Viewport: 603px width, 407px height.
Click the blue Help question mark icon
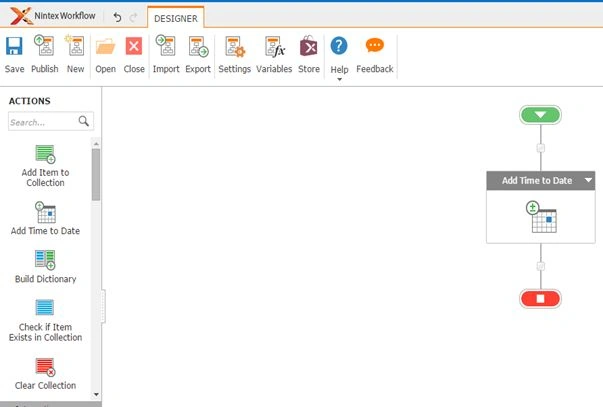point(339,46)
